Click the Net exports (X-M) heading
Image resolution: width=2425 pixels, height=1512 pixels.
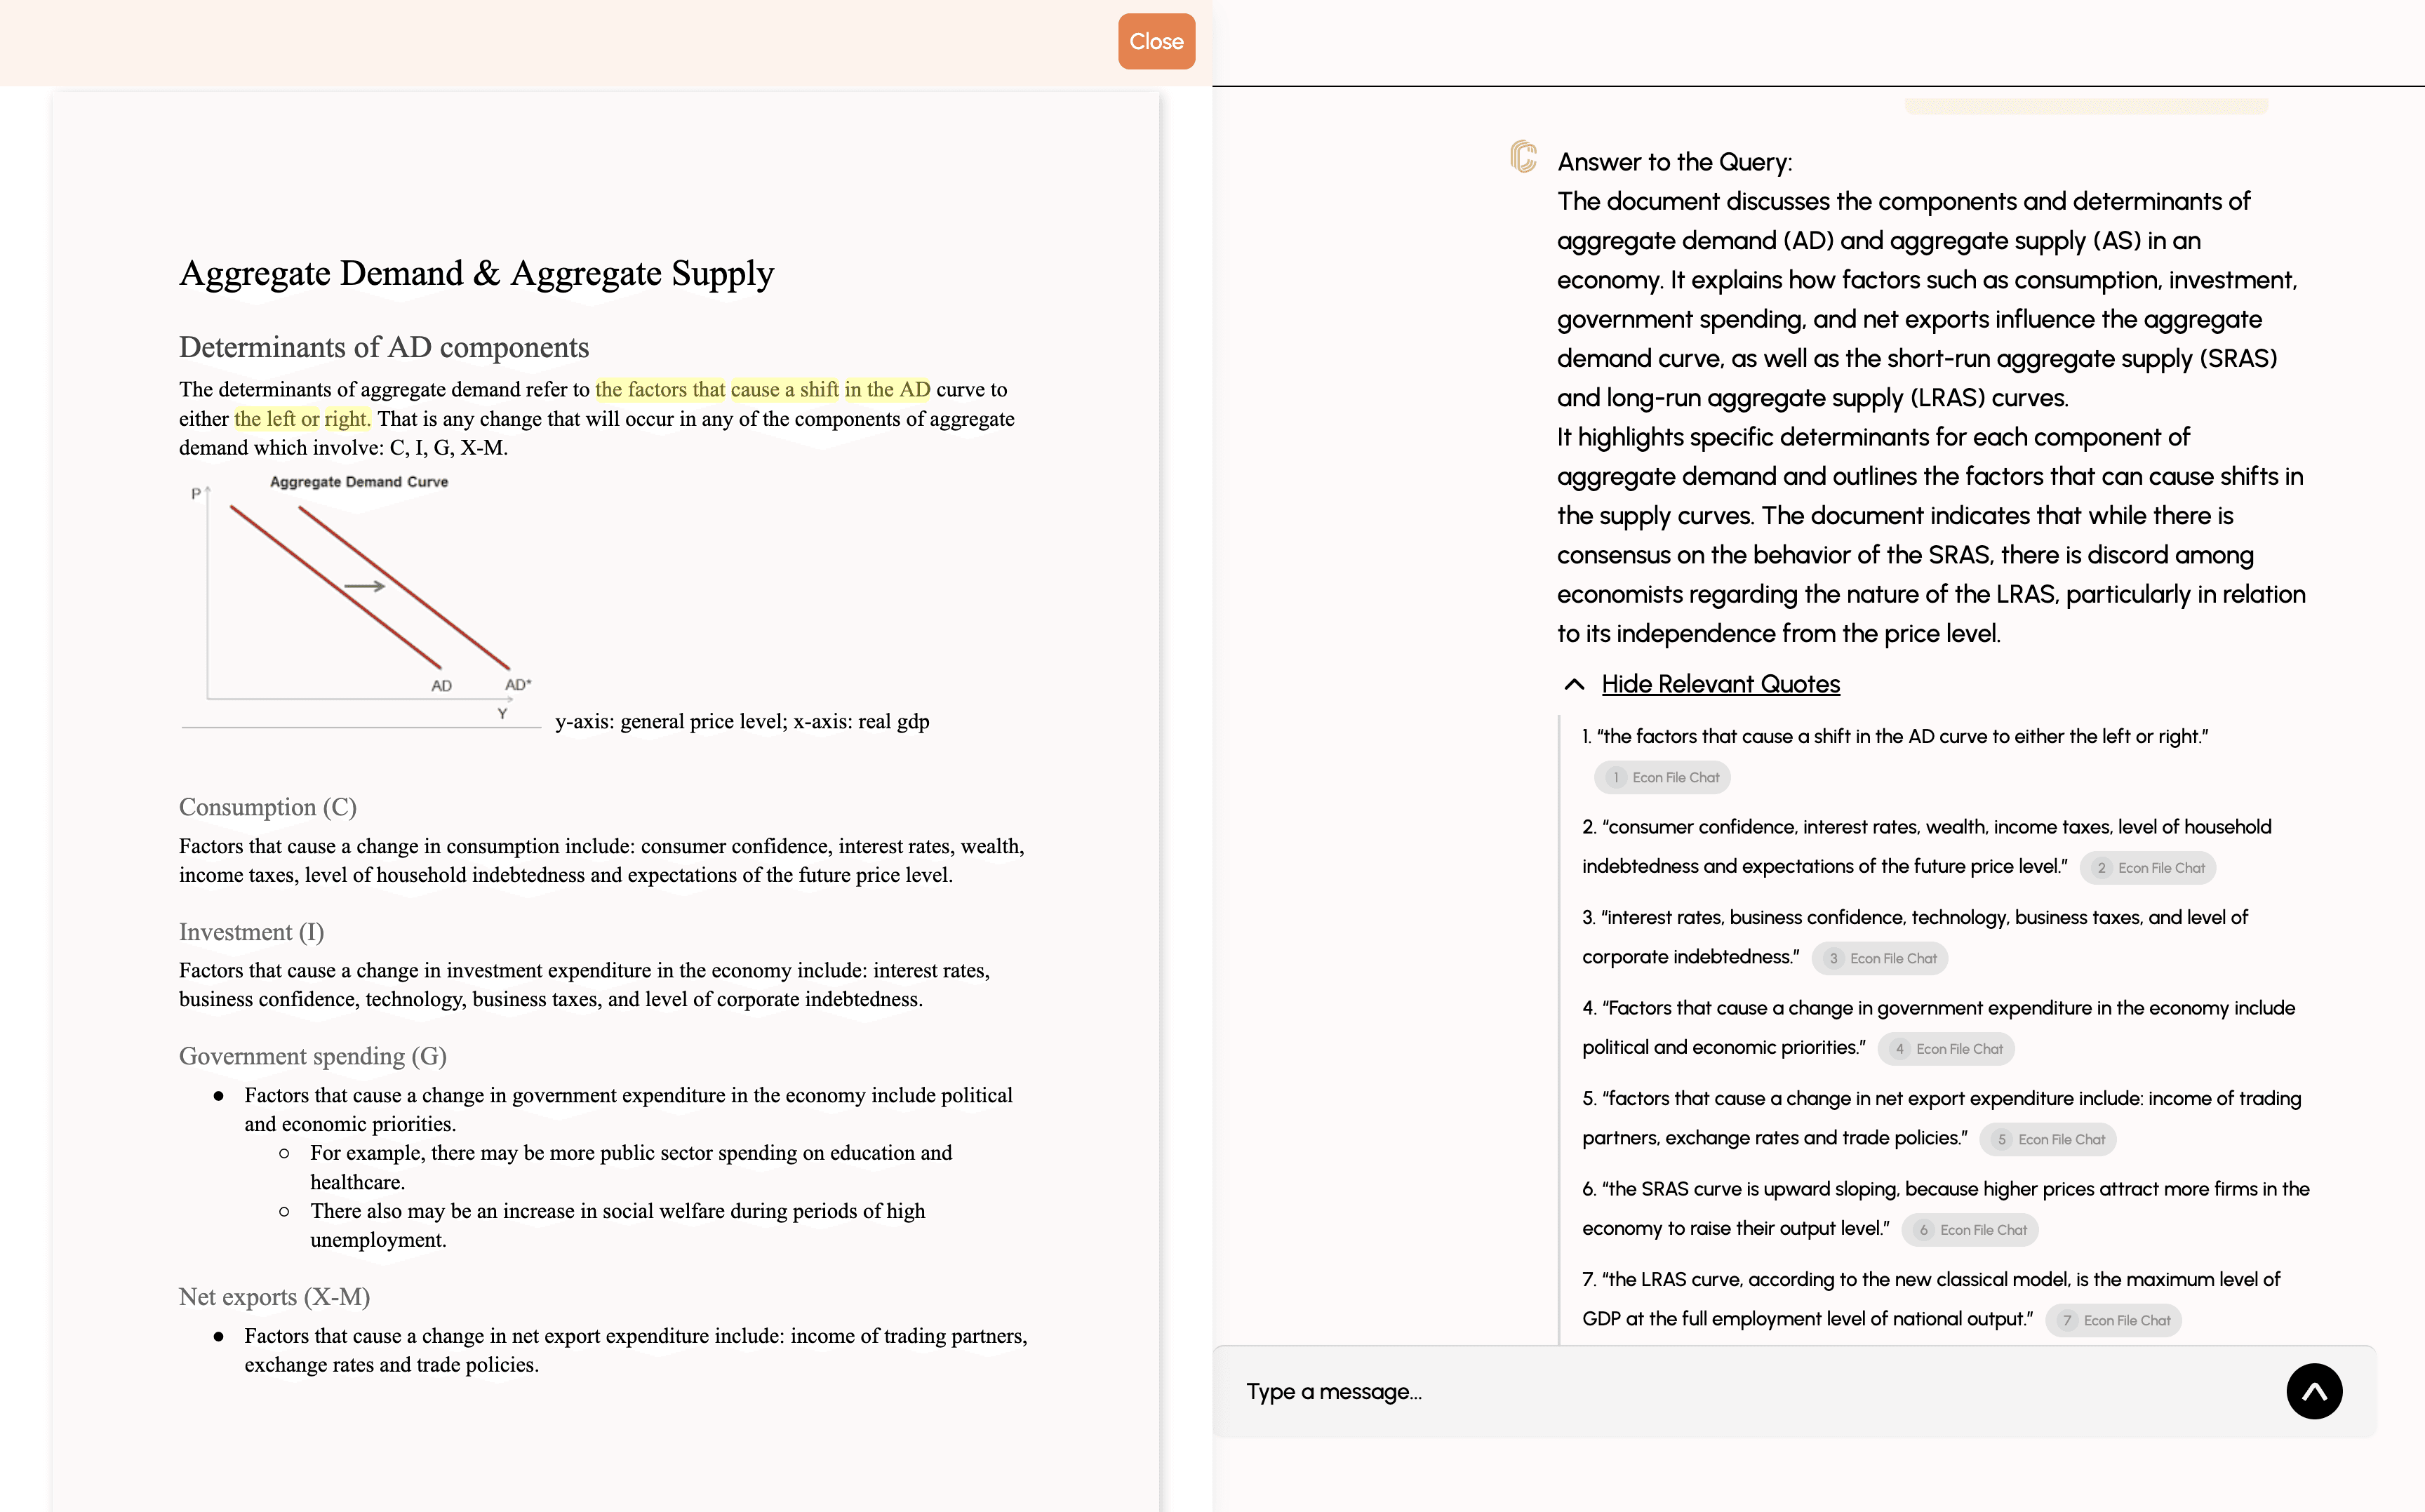tap(274, 1297)
